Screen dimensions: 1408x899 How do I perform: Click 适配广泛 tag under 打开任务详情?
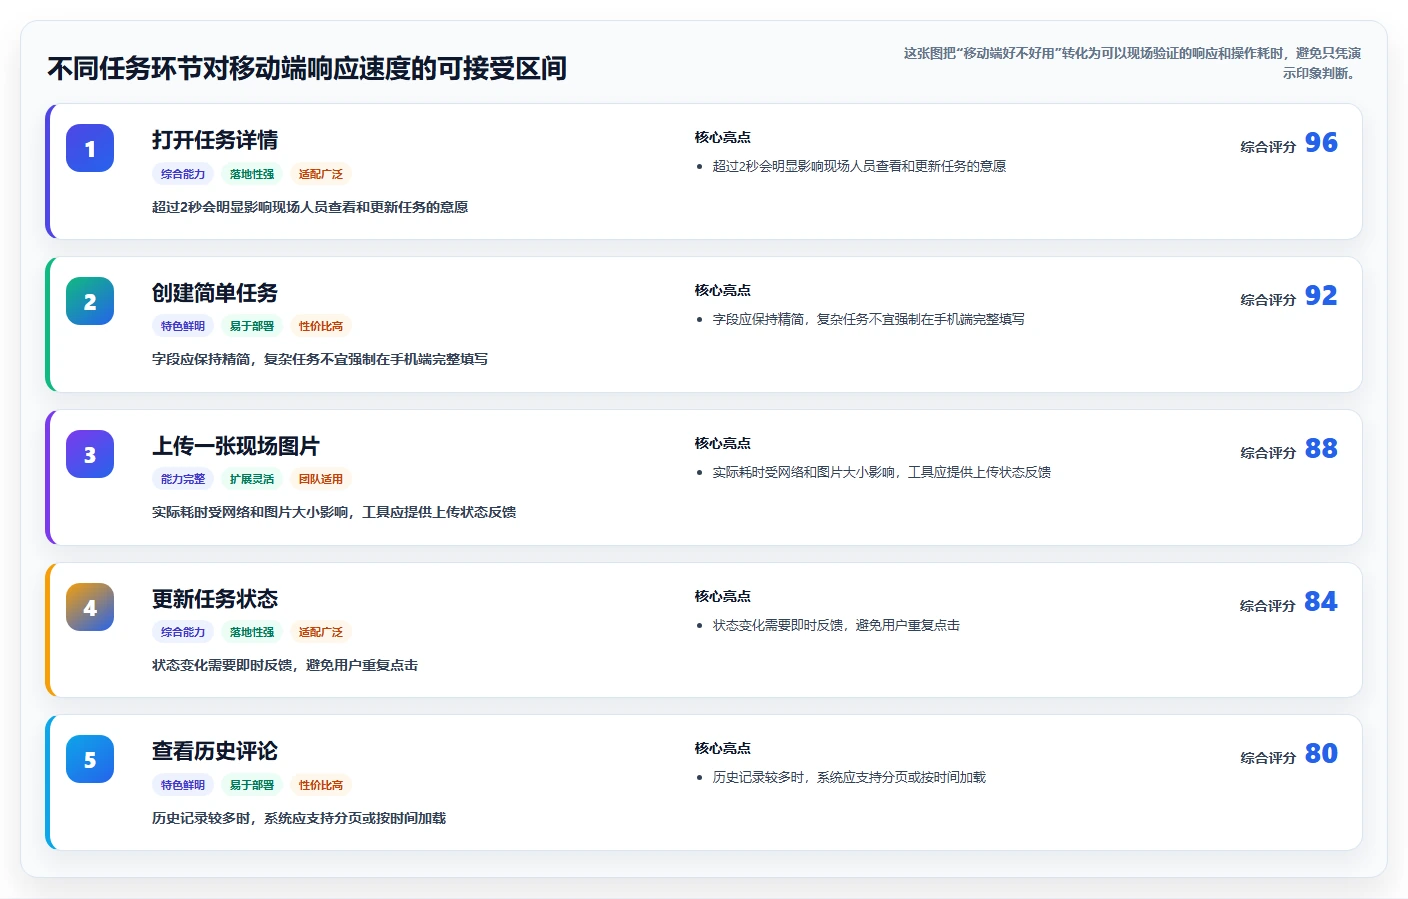[x=321, y=174]
